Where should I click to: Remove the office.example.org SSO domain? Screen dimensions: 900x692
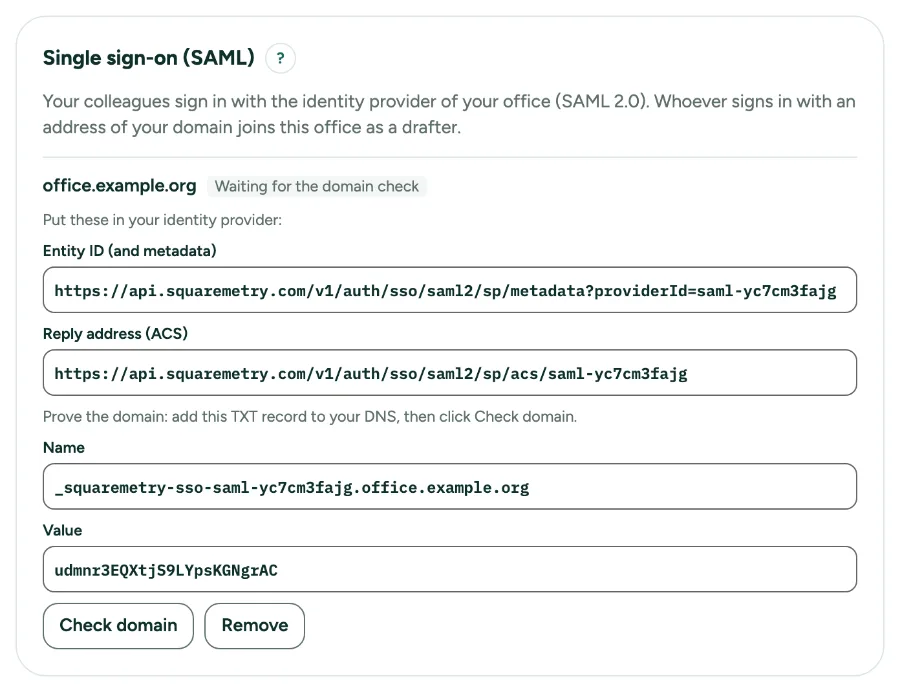pos(255,625)
